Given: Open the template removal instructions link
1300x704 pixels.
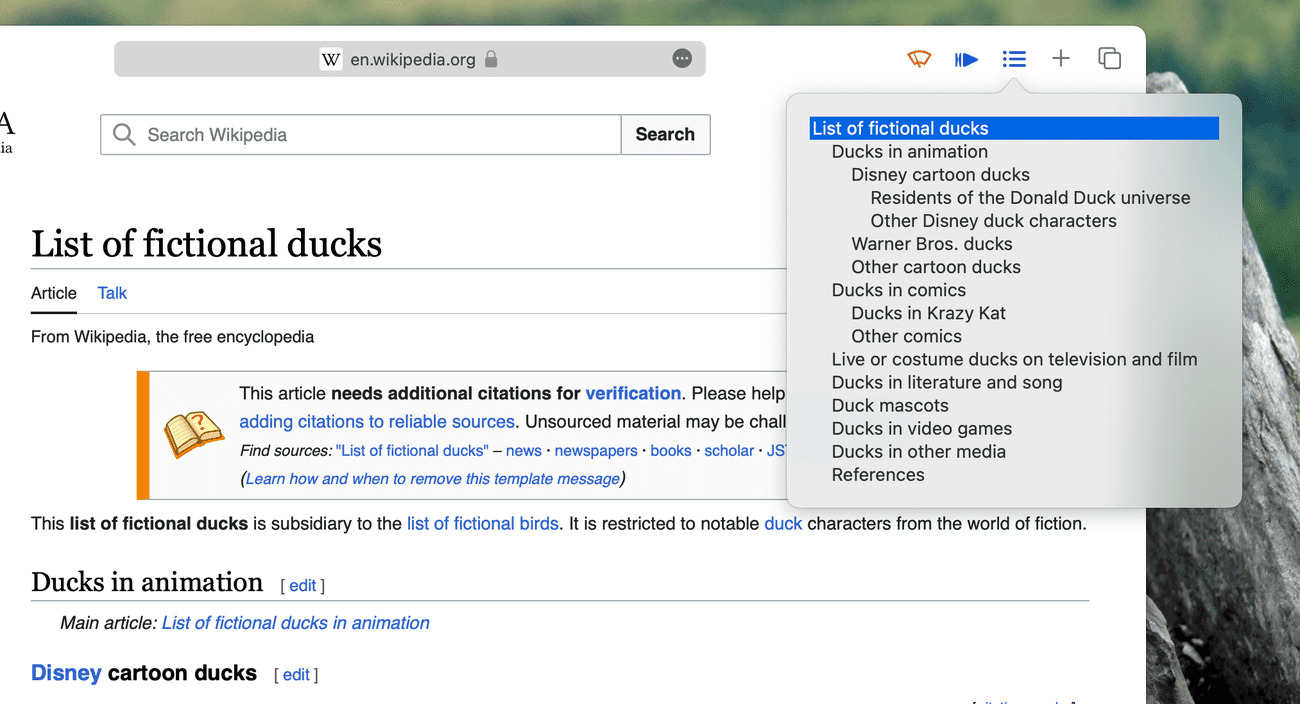Looking at the screenshot, I should coord(431,478).
